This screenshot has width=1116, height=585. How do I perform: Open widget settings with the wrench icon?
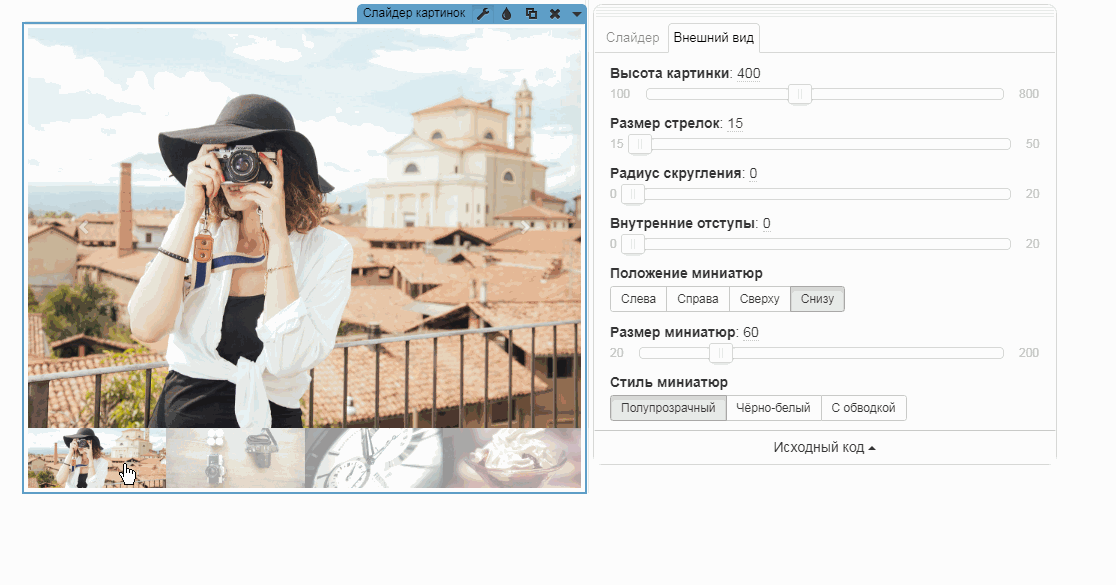tap(483, 13)
